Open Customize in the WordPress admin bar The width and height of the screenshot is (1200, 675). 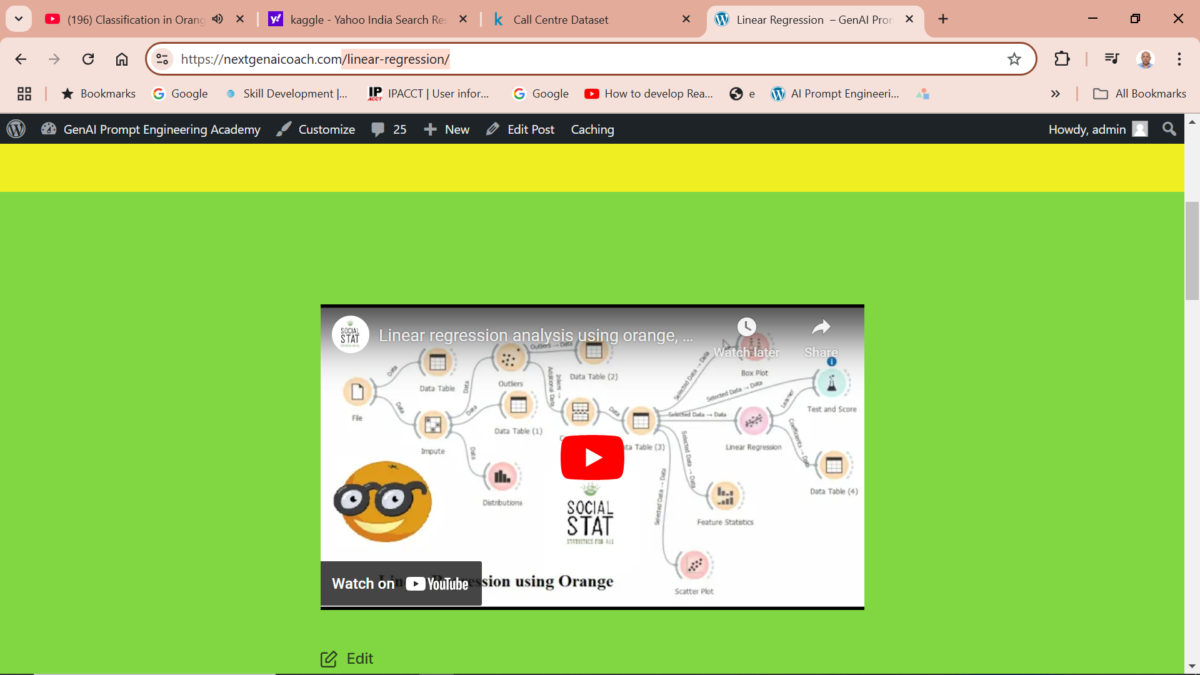315,129
